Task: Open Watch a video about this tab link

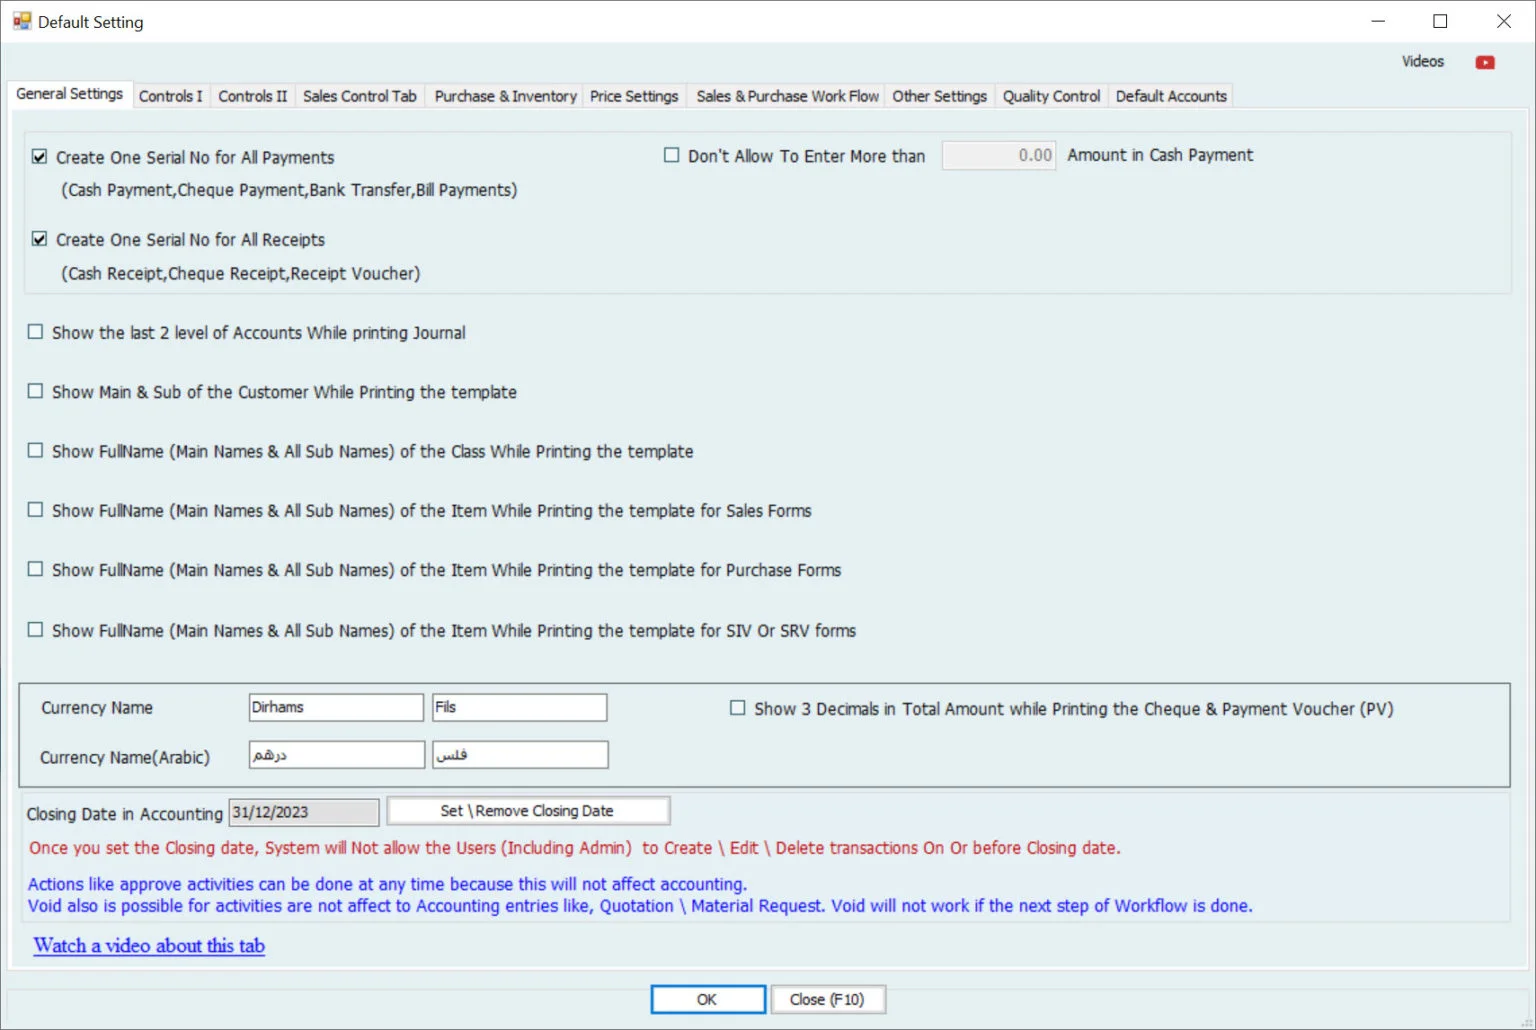Action: (x=149, y=946)
